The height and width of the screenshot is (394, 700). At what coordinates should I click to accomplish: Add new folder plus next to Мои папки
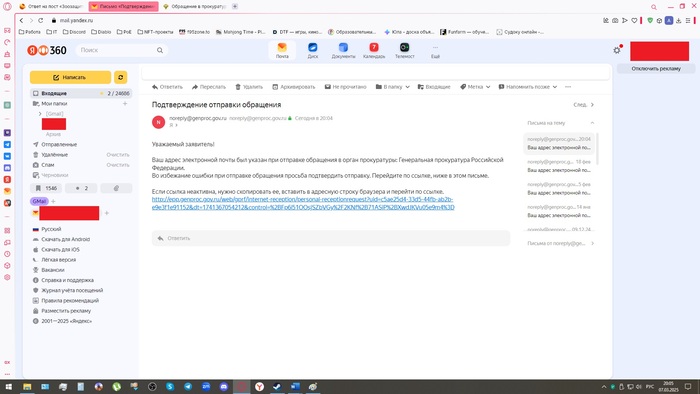coord(125,104)
